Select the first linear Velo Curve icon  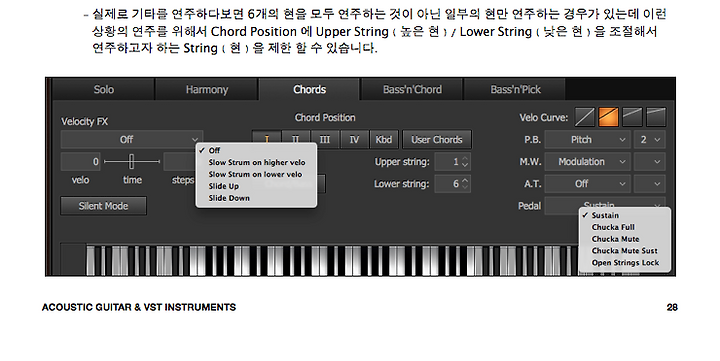[x=585, y=117]
